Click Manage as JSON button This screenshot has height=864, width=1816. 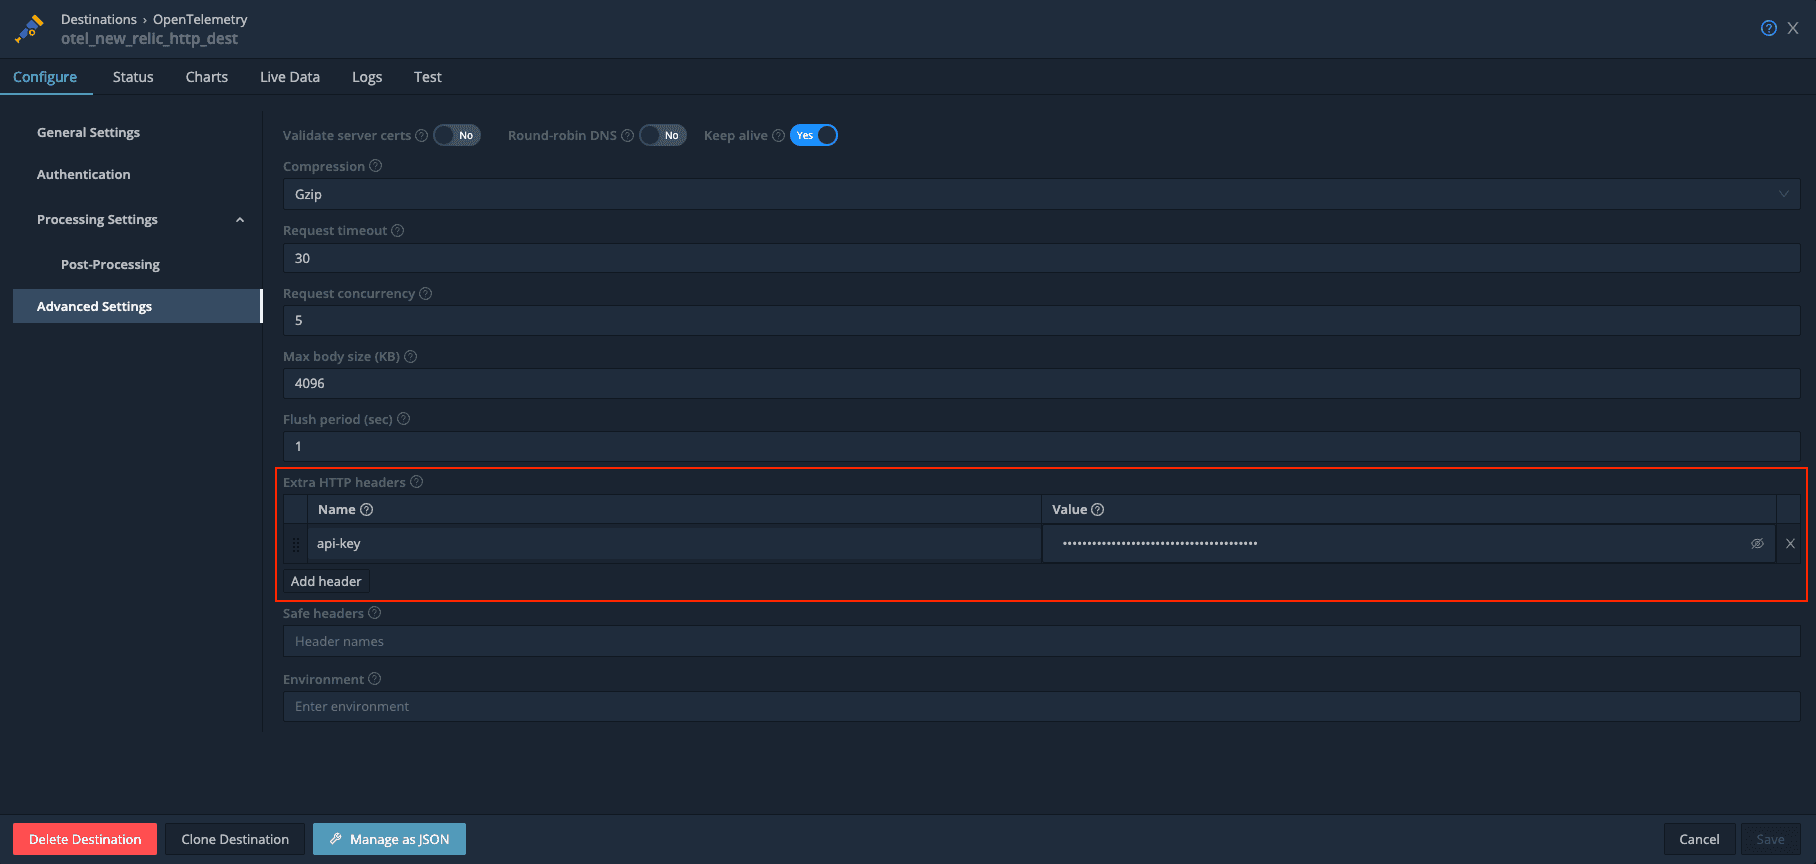tap(389, 839)
